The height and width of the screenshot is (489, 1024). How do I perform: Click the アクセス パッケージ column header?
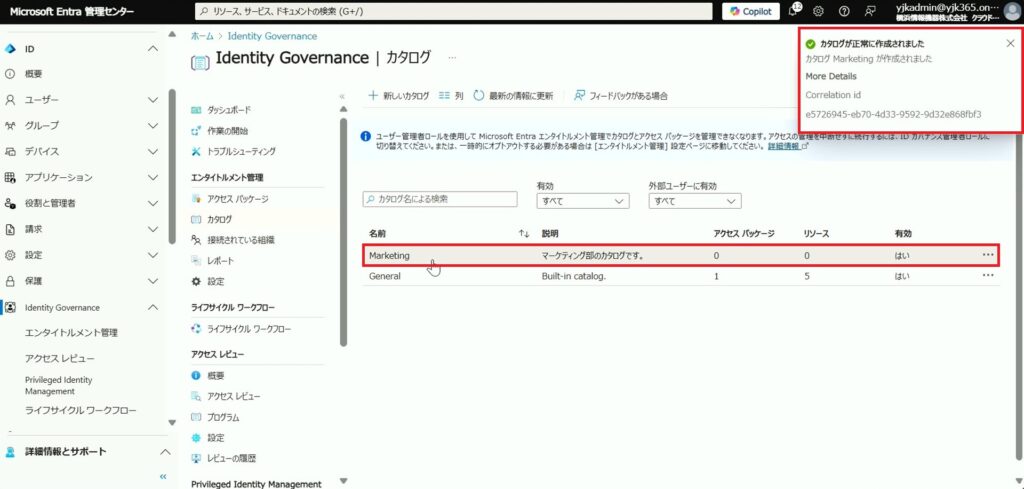(744, 233)
